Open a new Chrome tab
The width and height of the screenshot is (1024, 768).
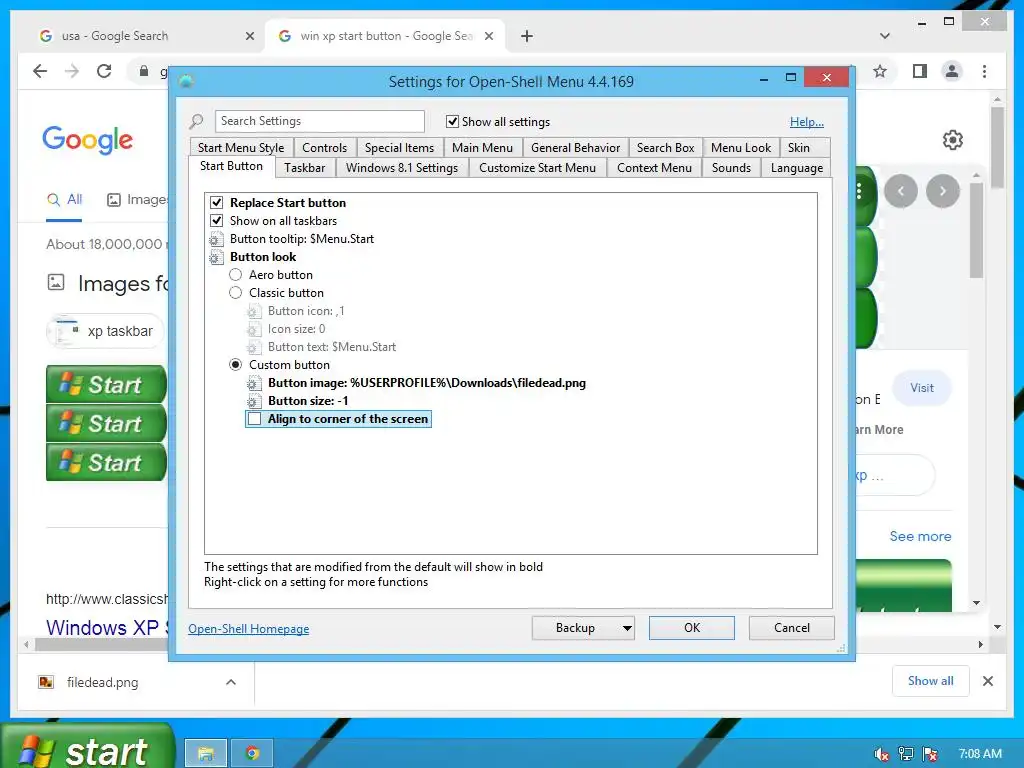(x=527, y=36)
